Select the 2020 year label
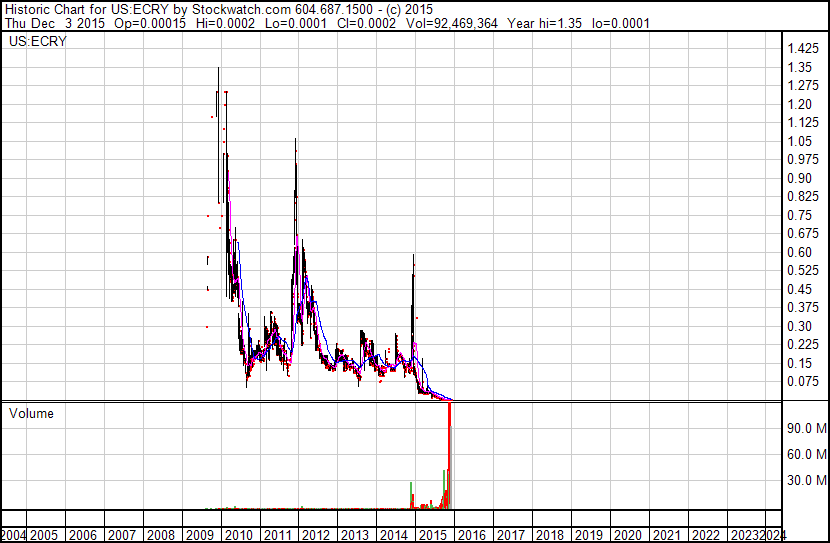Image resolution: width=830 pixels, height=543 pixels. pos(628,535)
